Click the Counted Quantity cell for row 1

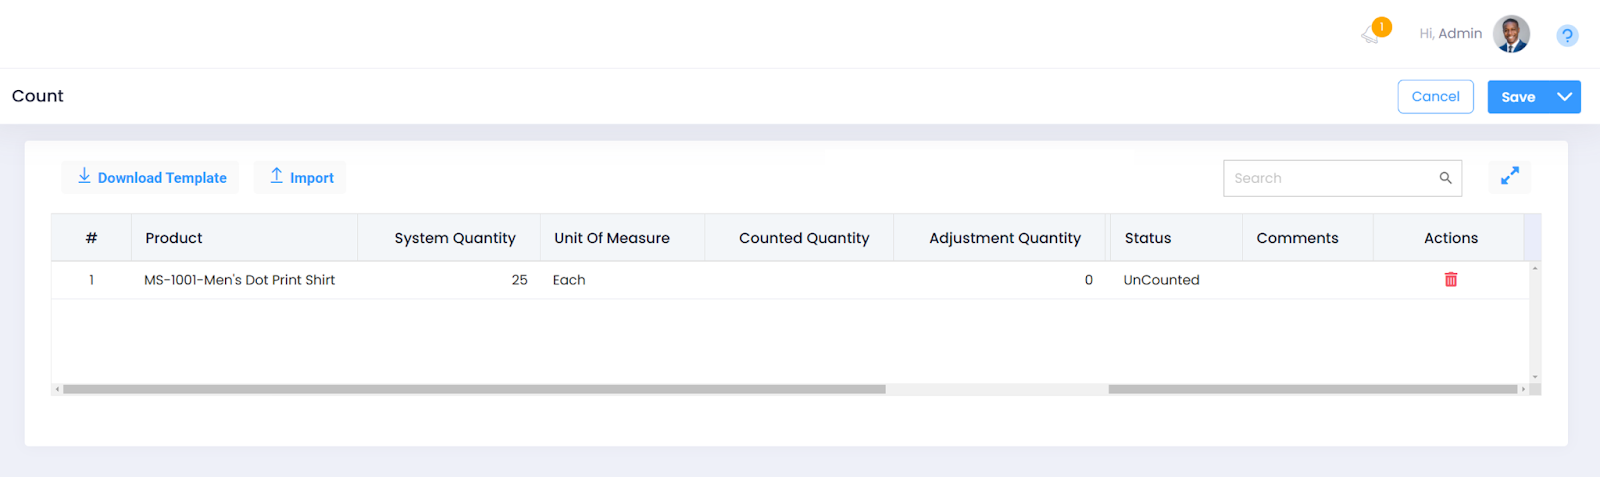tap(798, 280)
